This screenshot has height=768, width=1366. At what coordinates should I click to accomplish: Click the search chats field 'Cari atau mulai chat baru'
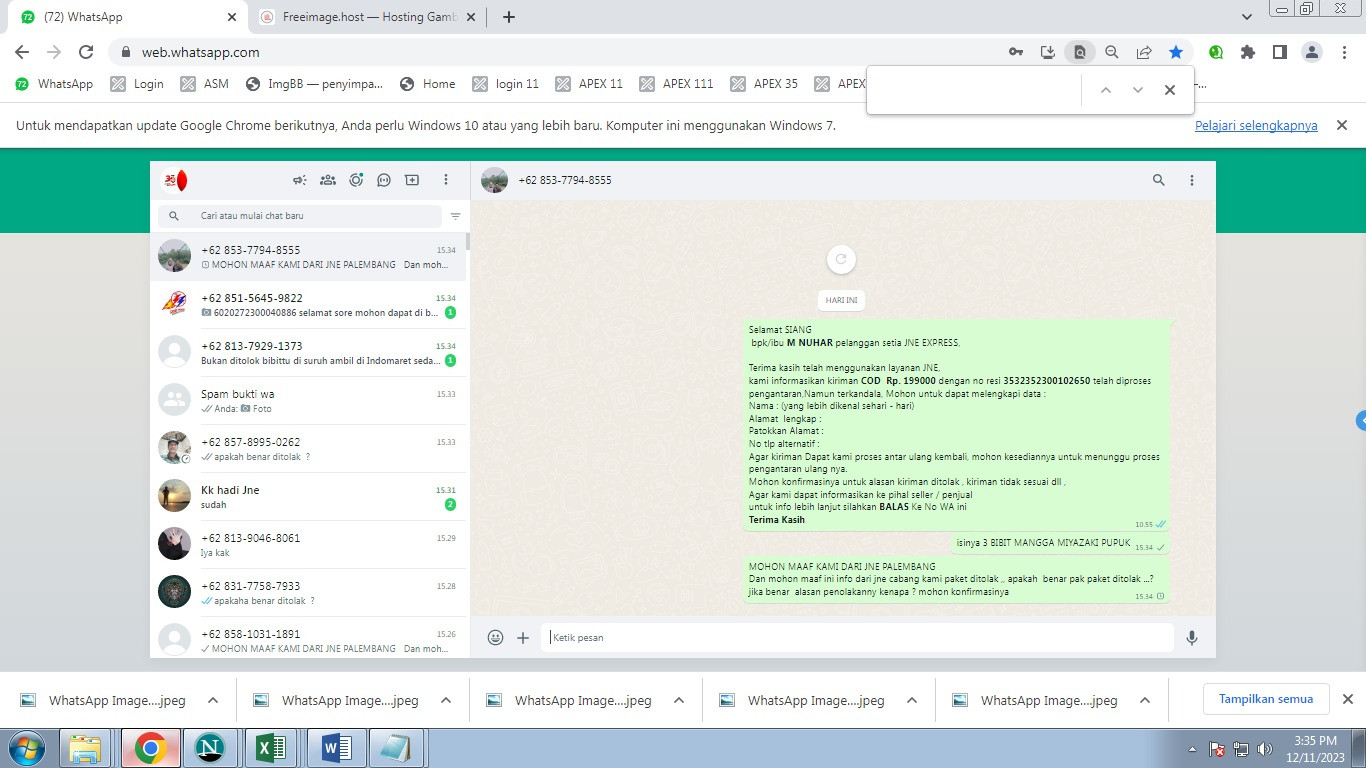[299, 216]
